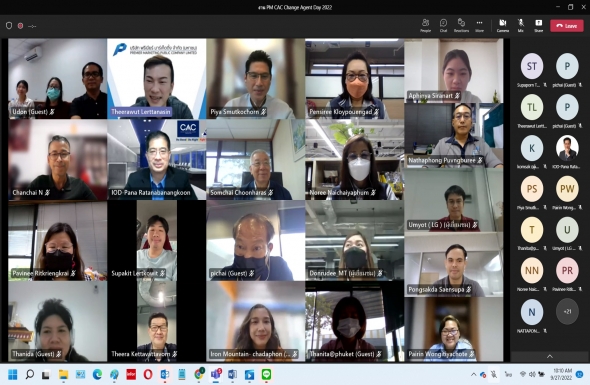Select the N participant avatar
The height and width of the screenshot is (385, 590).
(532, 312)
